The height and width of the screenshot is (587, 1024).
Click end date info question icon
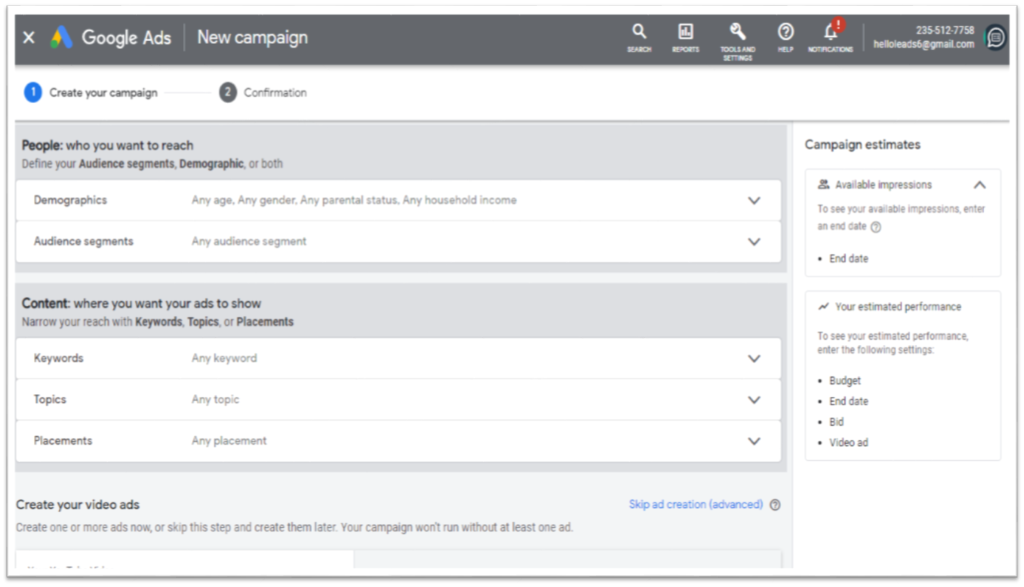(876, 227)
